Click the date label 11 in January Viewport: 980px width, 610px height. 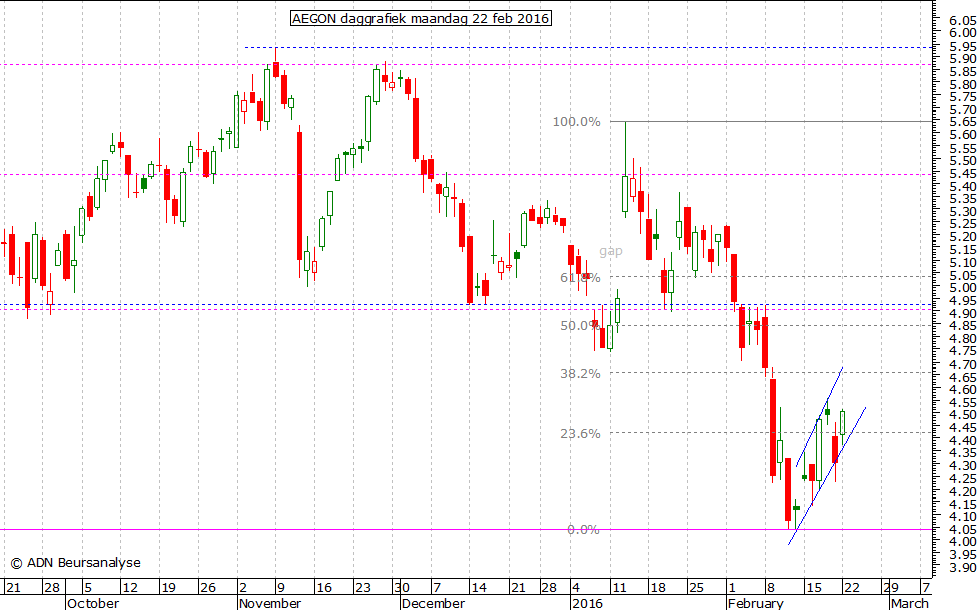(619, 588)
